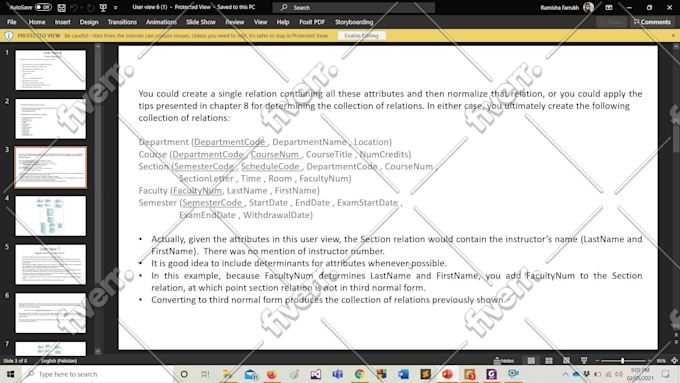Open the Slide Show tab

(201, 22)
